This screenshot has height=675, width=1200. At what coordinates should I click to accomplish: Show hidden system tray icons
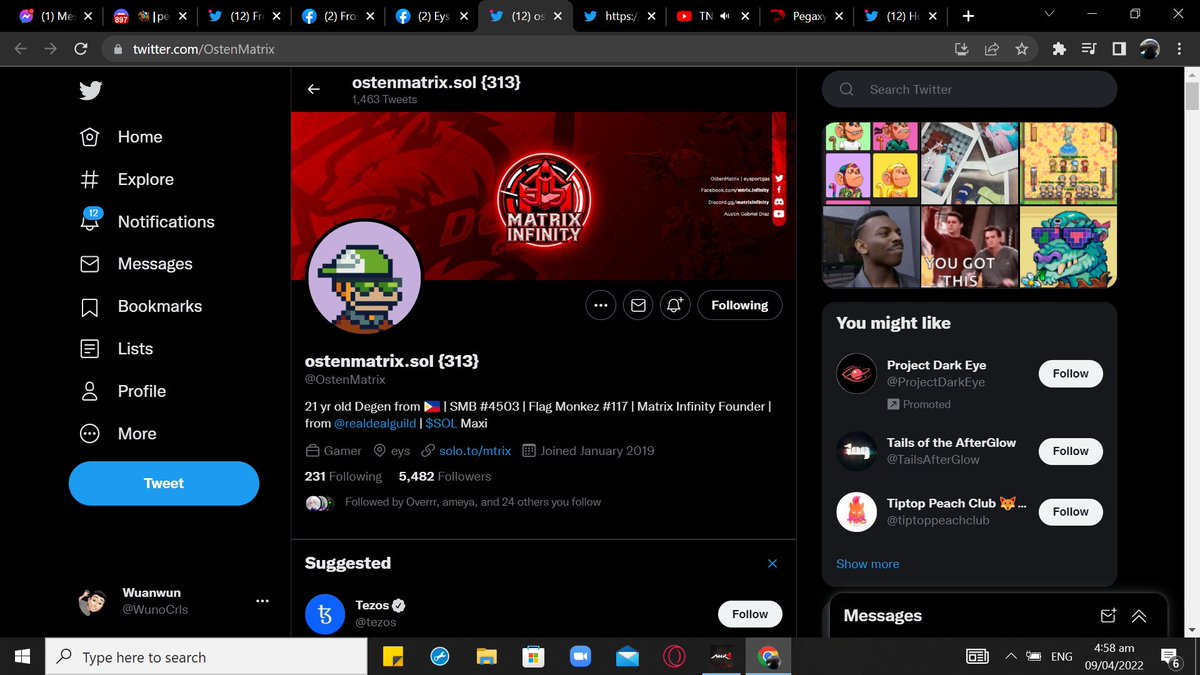click(1010, 657)
